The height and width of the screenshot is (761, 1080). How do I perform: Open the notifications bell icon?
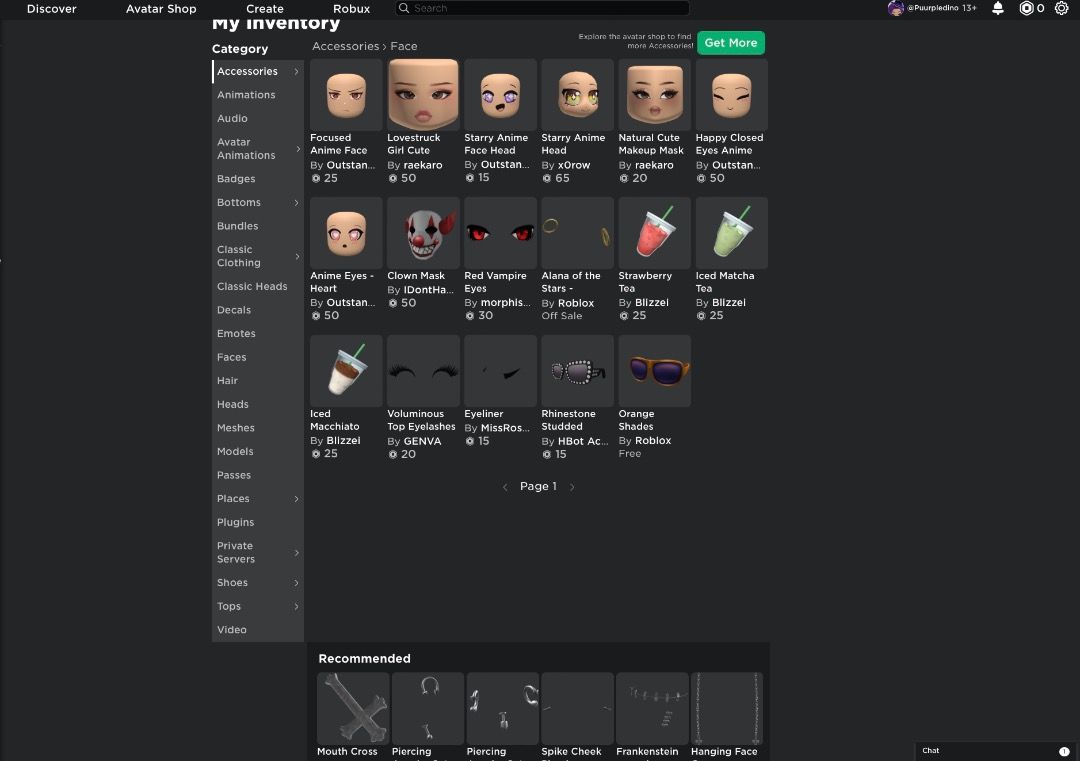[997, 8]
